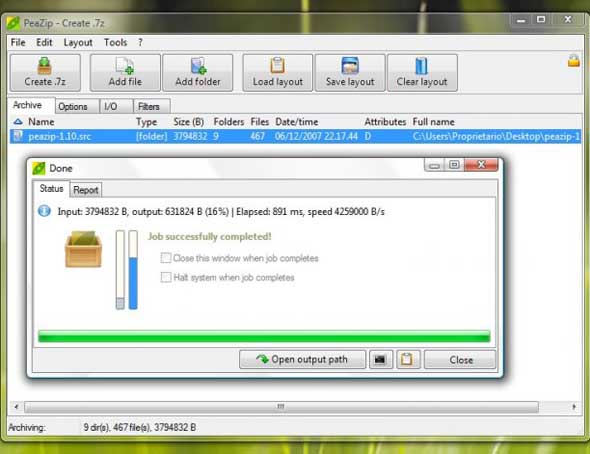The width and height of the screenshot is (590, 454).
Task: Open the Edit menu
Action: point(44,43)
